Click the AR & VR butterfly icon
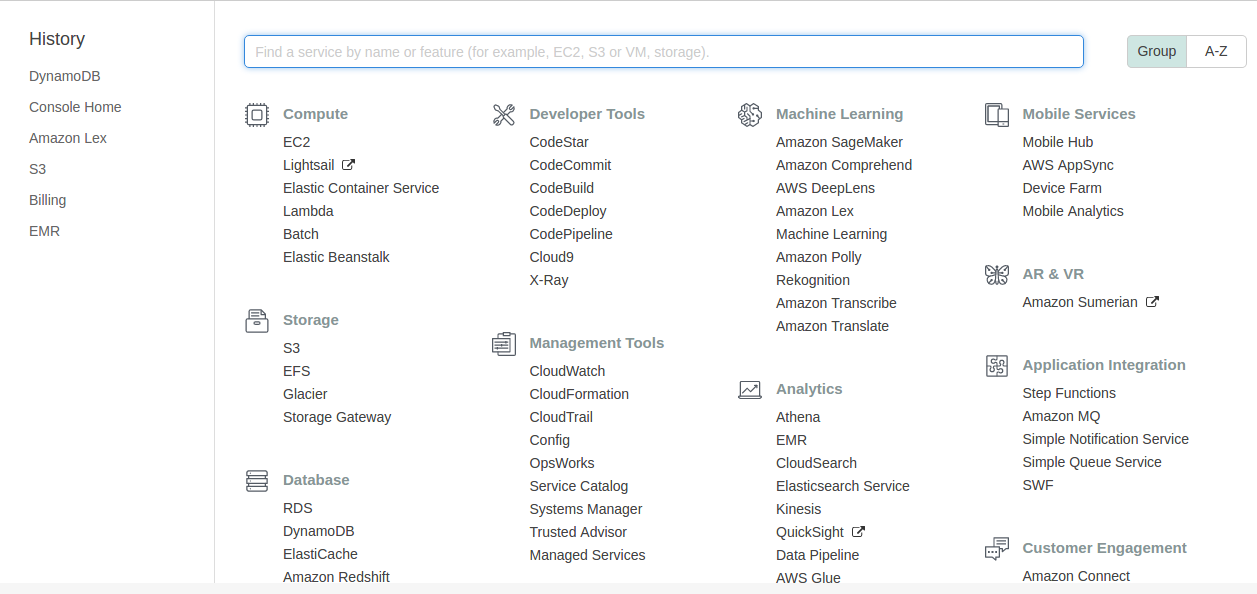Image resolution: width=1257 pixels, height=594 pixels. pos(997,275)
